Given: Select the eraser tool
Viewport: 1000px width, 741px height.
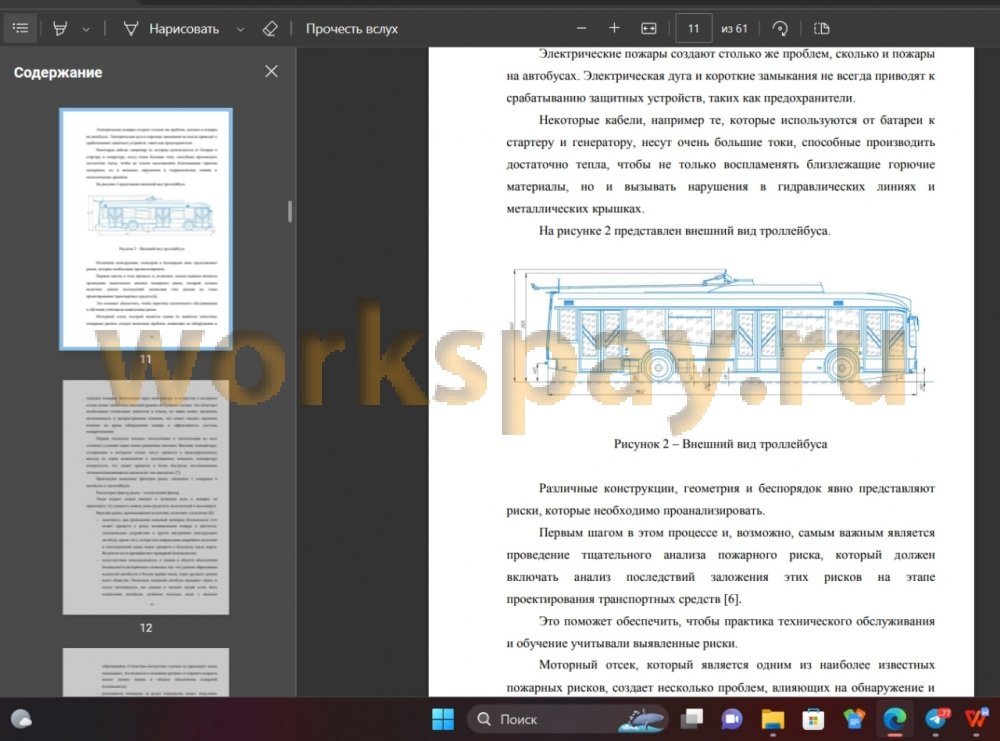Looking at the screenshot, I should tap(270, 29).
